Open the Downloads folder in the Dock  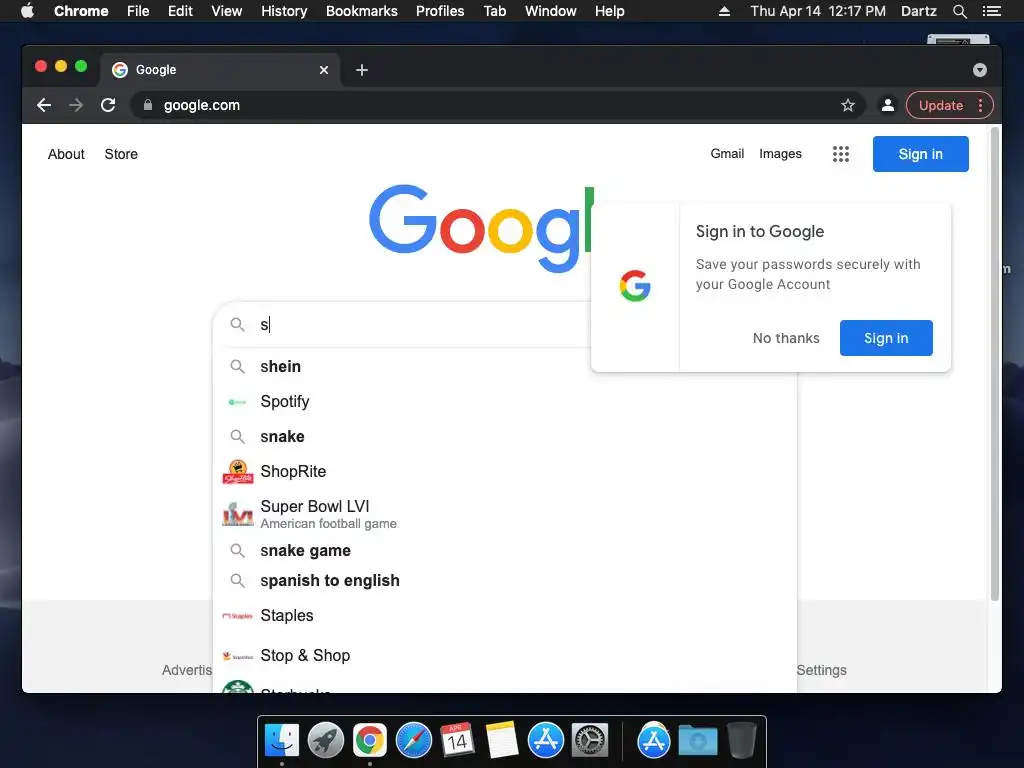pyautogui.click(x=697, y=741)
